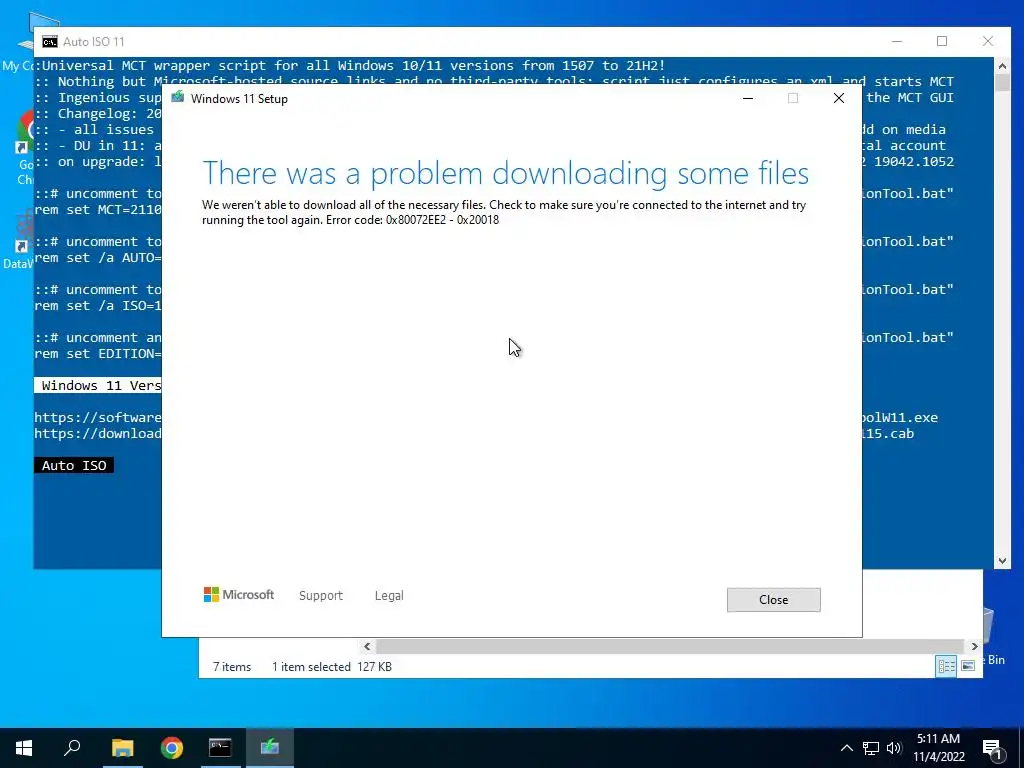
Task: Open Google Chrome from the taskbar
Action: tap(172, 748)
